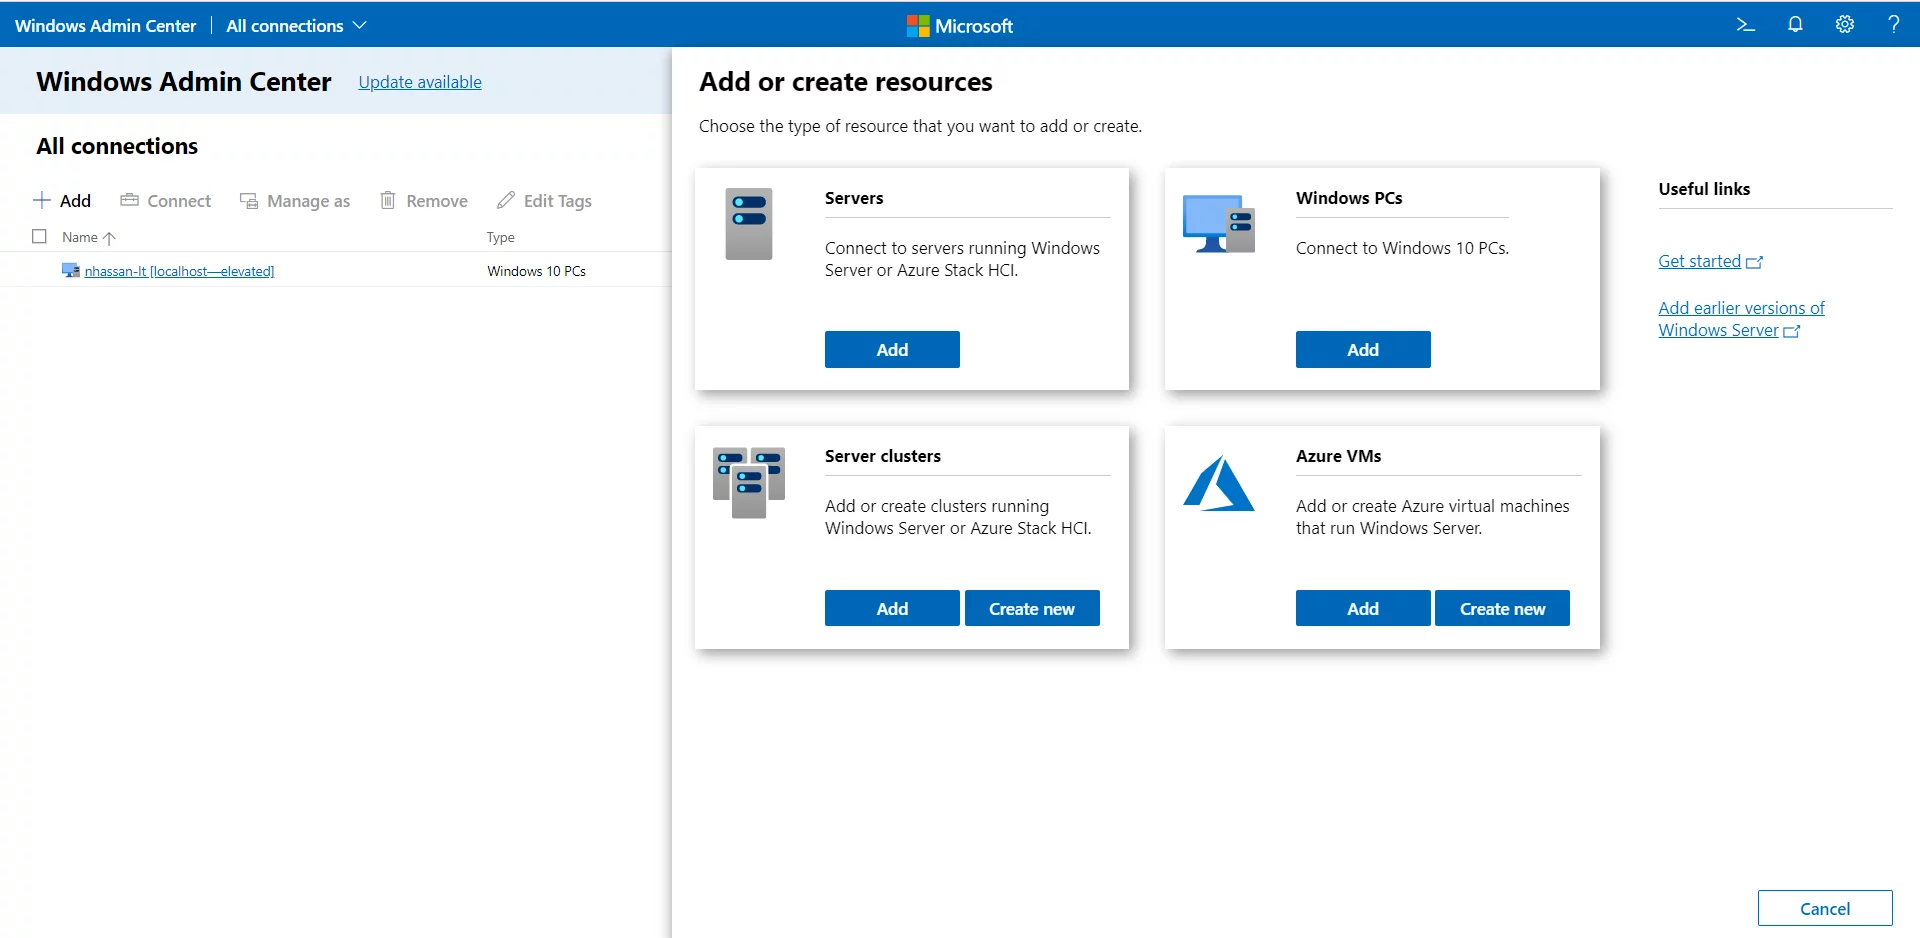Tick the select-all connections checkbox
The height and width of the screenshot is (938, 1920).
click(40, 236)
